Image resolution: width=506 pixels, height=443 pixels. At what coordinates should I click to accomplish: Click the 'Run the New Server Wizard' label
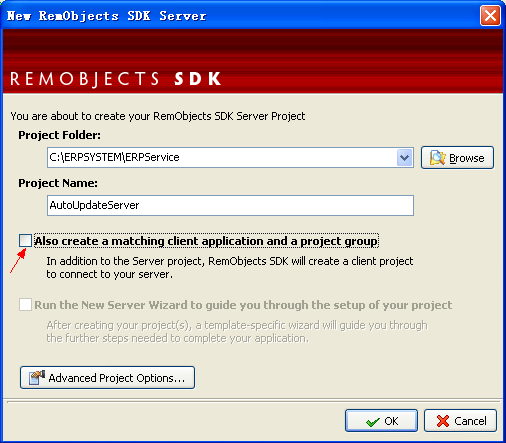(x=243, y=305)
